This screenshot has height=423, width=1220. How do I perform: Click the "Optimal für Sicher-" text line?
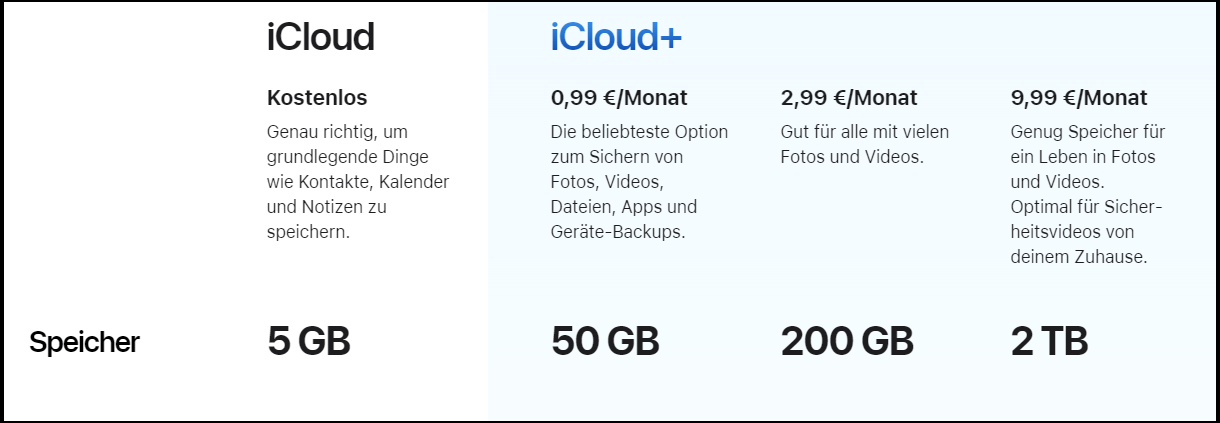(1087, 207)
